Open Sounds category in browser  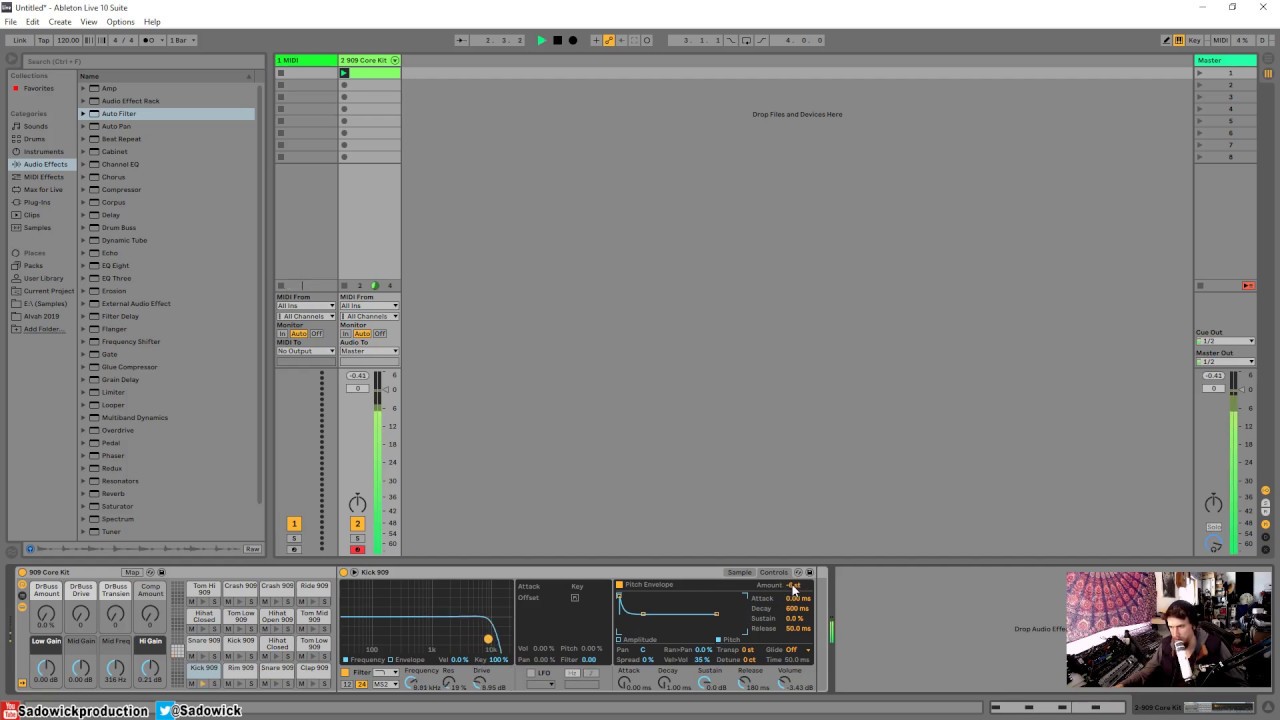tap(36, 126)
